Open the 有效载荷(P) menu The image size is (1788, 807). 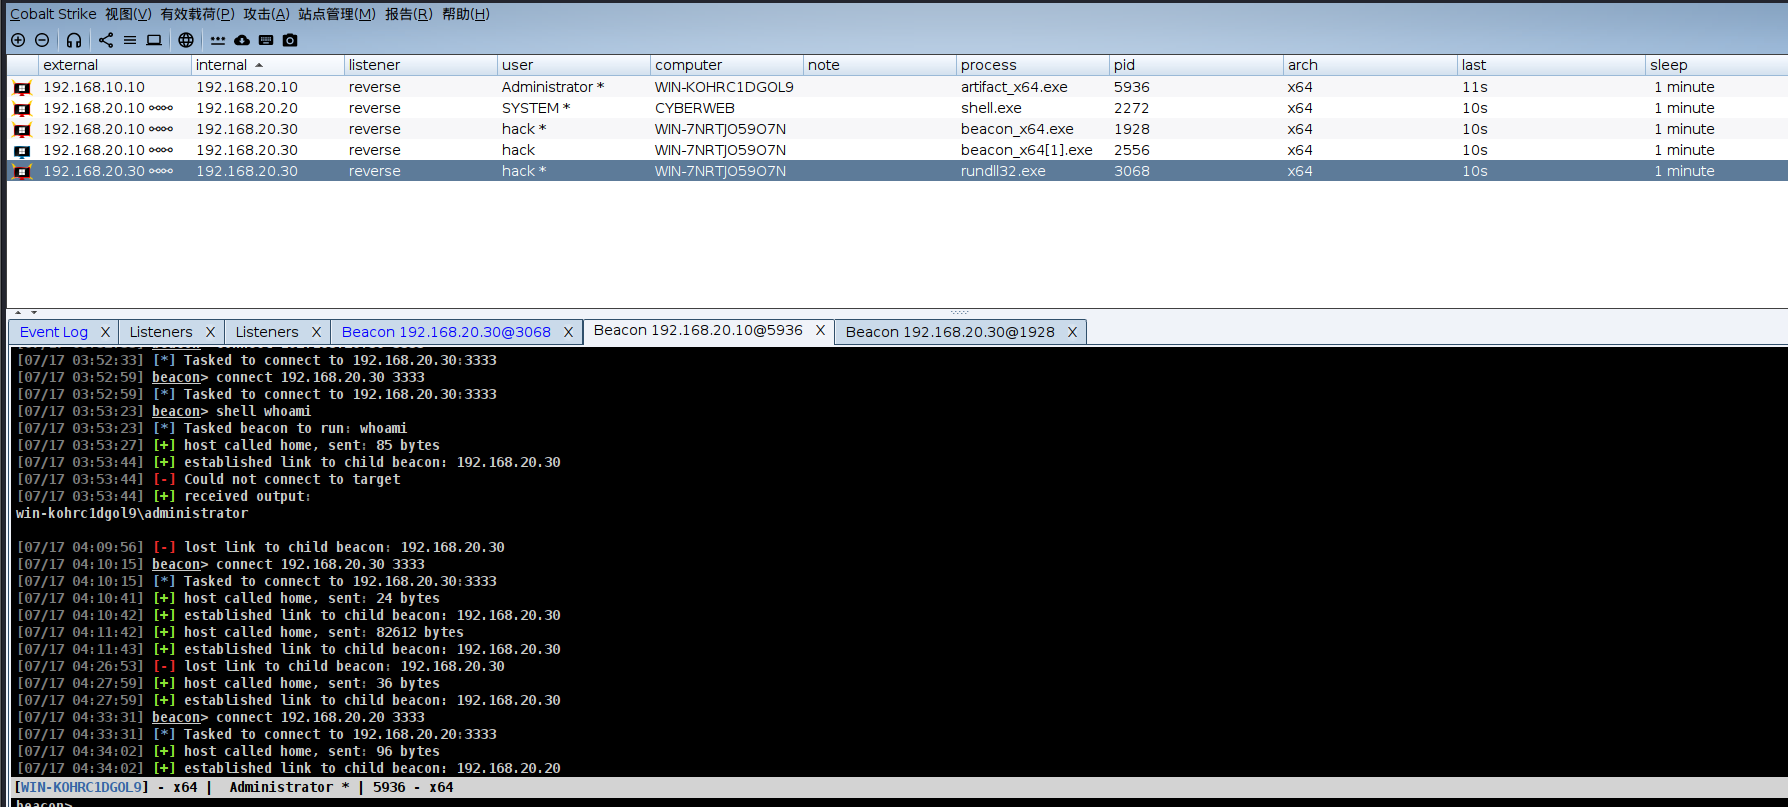[197, 14]
